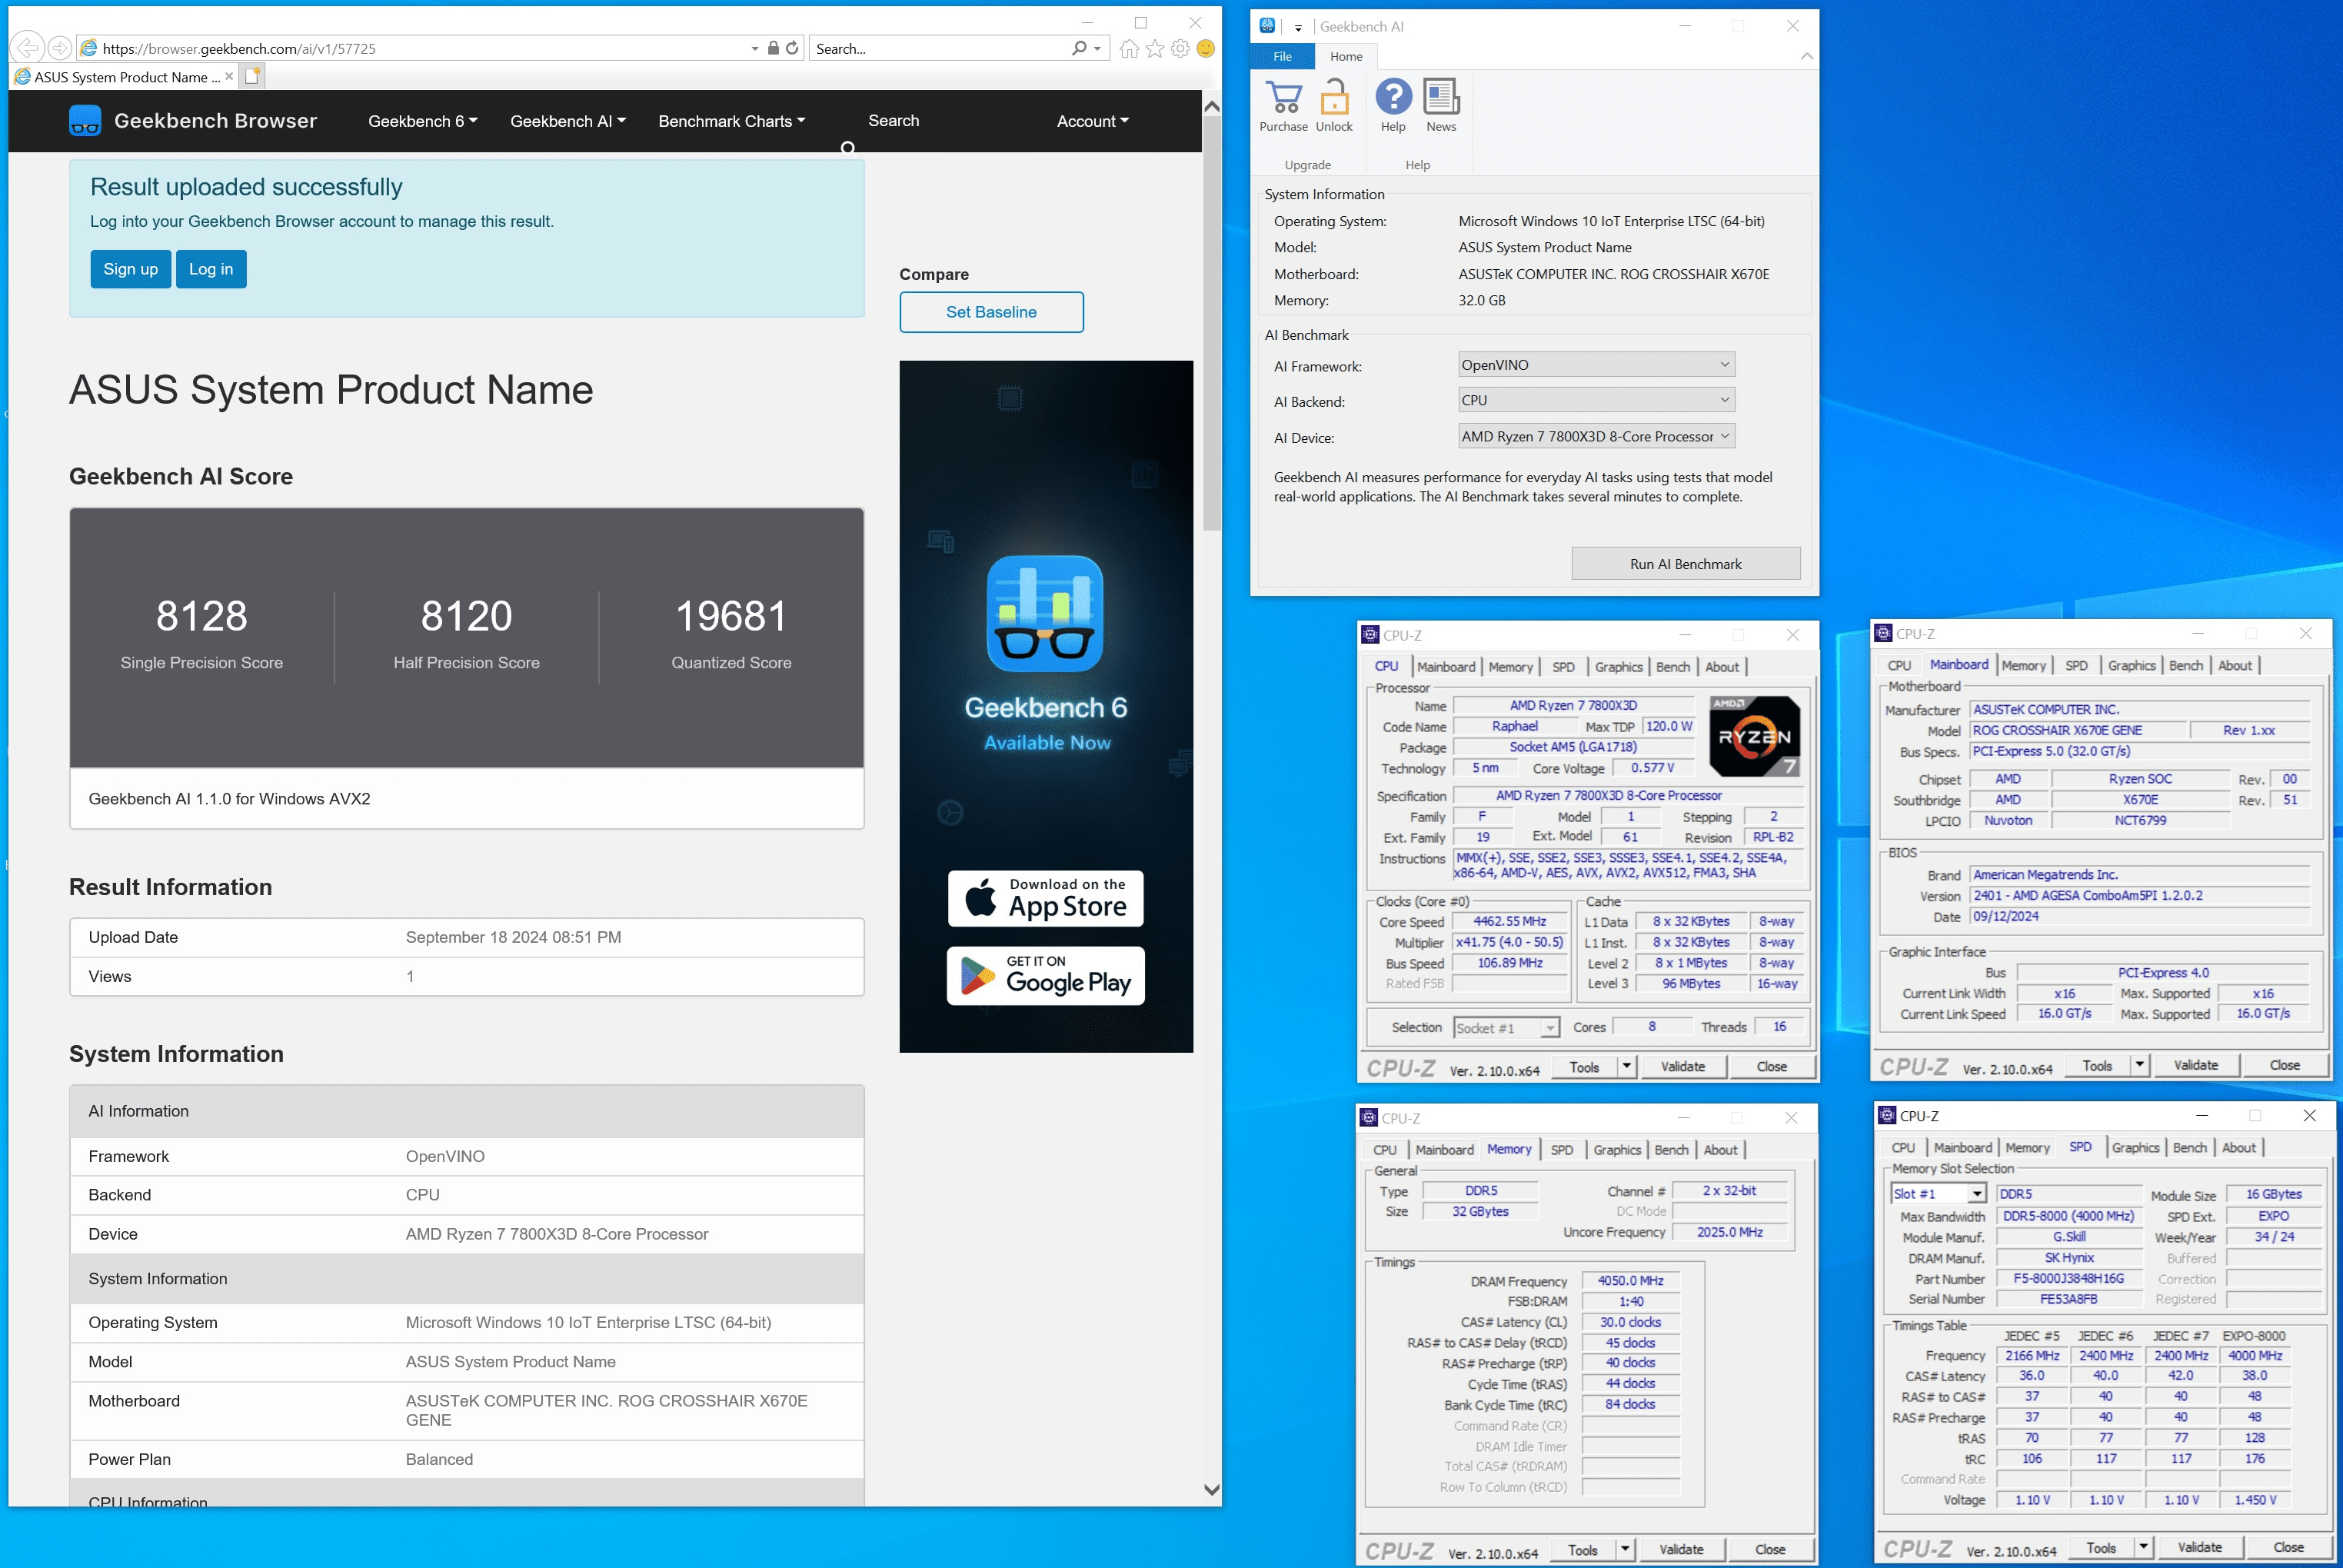This screenshot has height=1568, width=2343.
Task: Click Validate in CPU-Z CPU window
Action: [1683, 1067]
